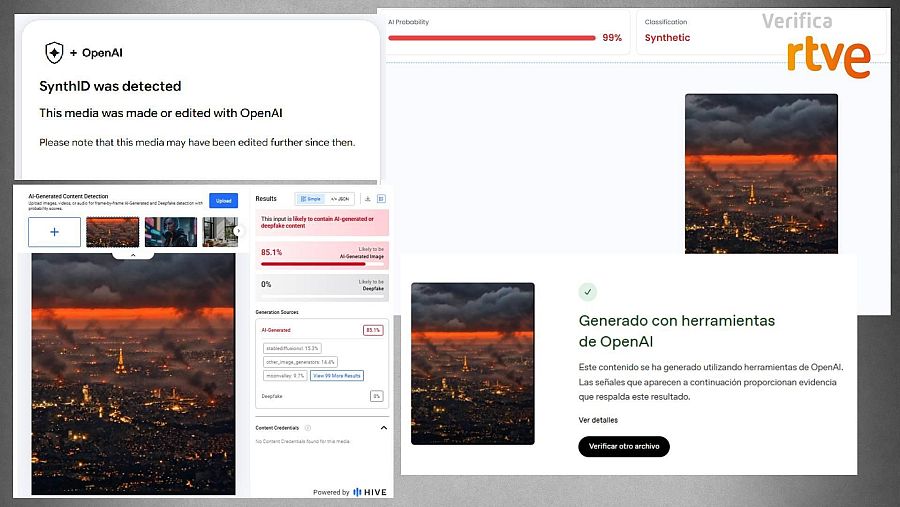The height and width of the screenshot is (507, 900).
Task: Click the 99% value beside the AI Probability bar
Action: pyautogui.click(x=612, y=38)
